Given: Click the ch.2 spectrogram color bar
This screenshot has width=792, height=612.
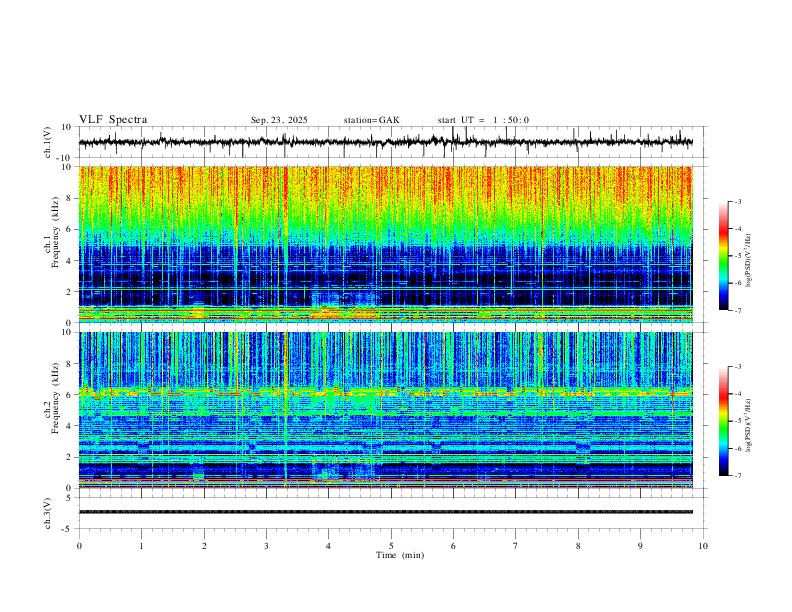Looking at the screenshot, I should (x=723, y=421).
